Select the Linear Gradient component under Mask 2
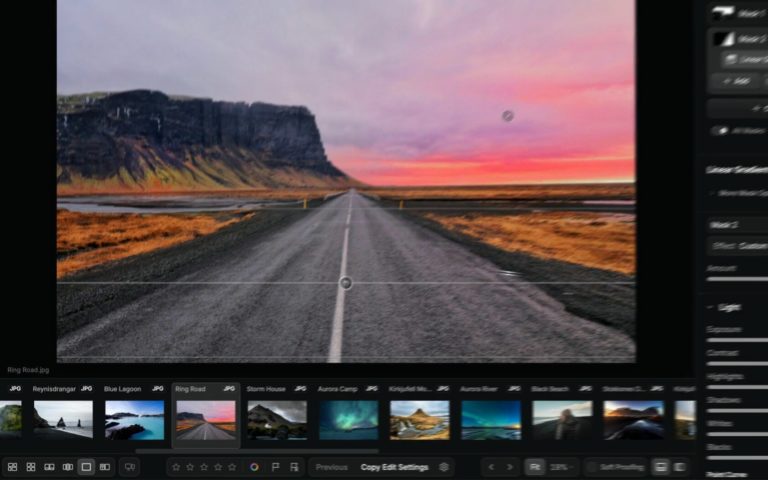Screen dimensions: 768x480 click(744, 60)
